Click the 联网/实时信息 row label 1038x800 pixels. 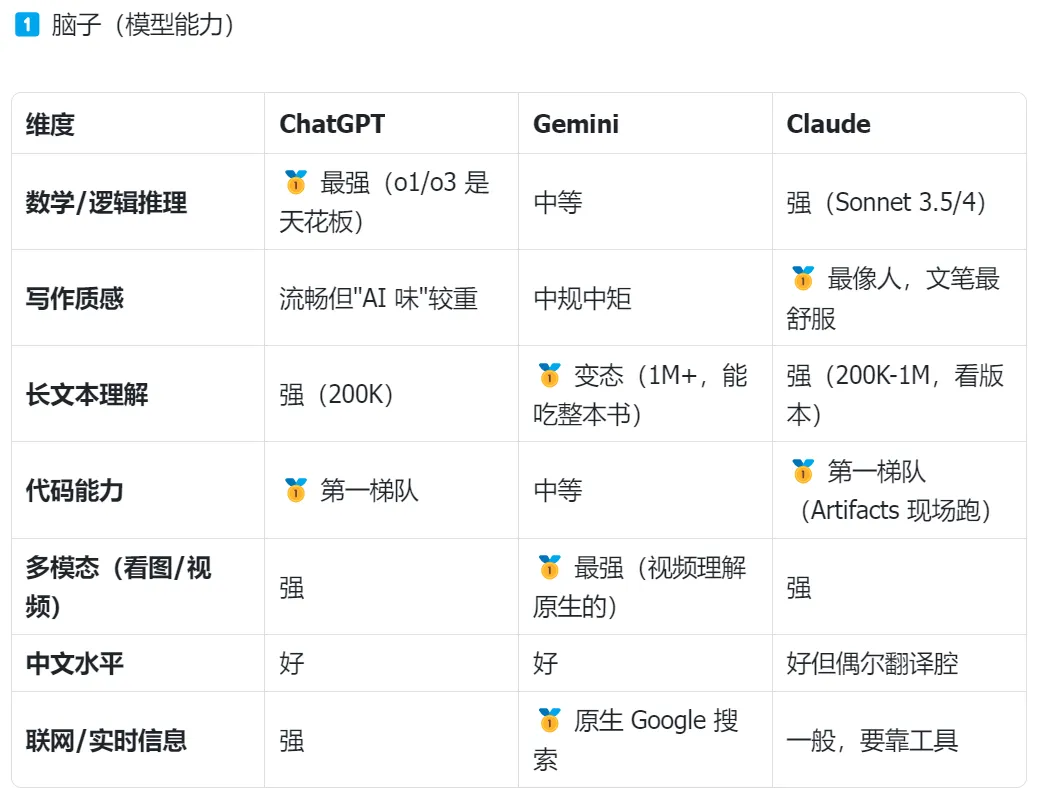click(x=106, y=740)
